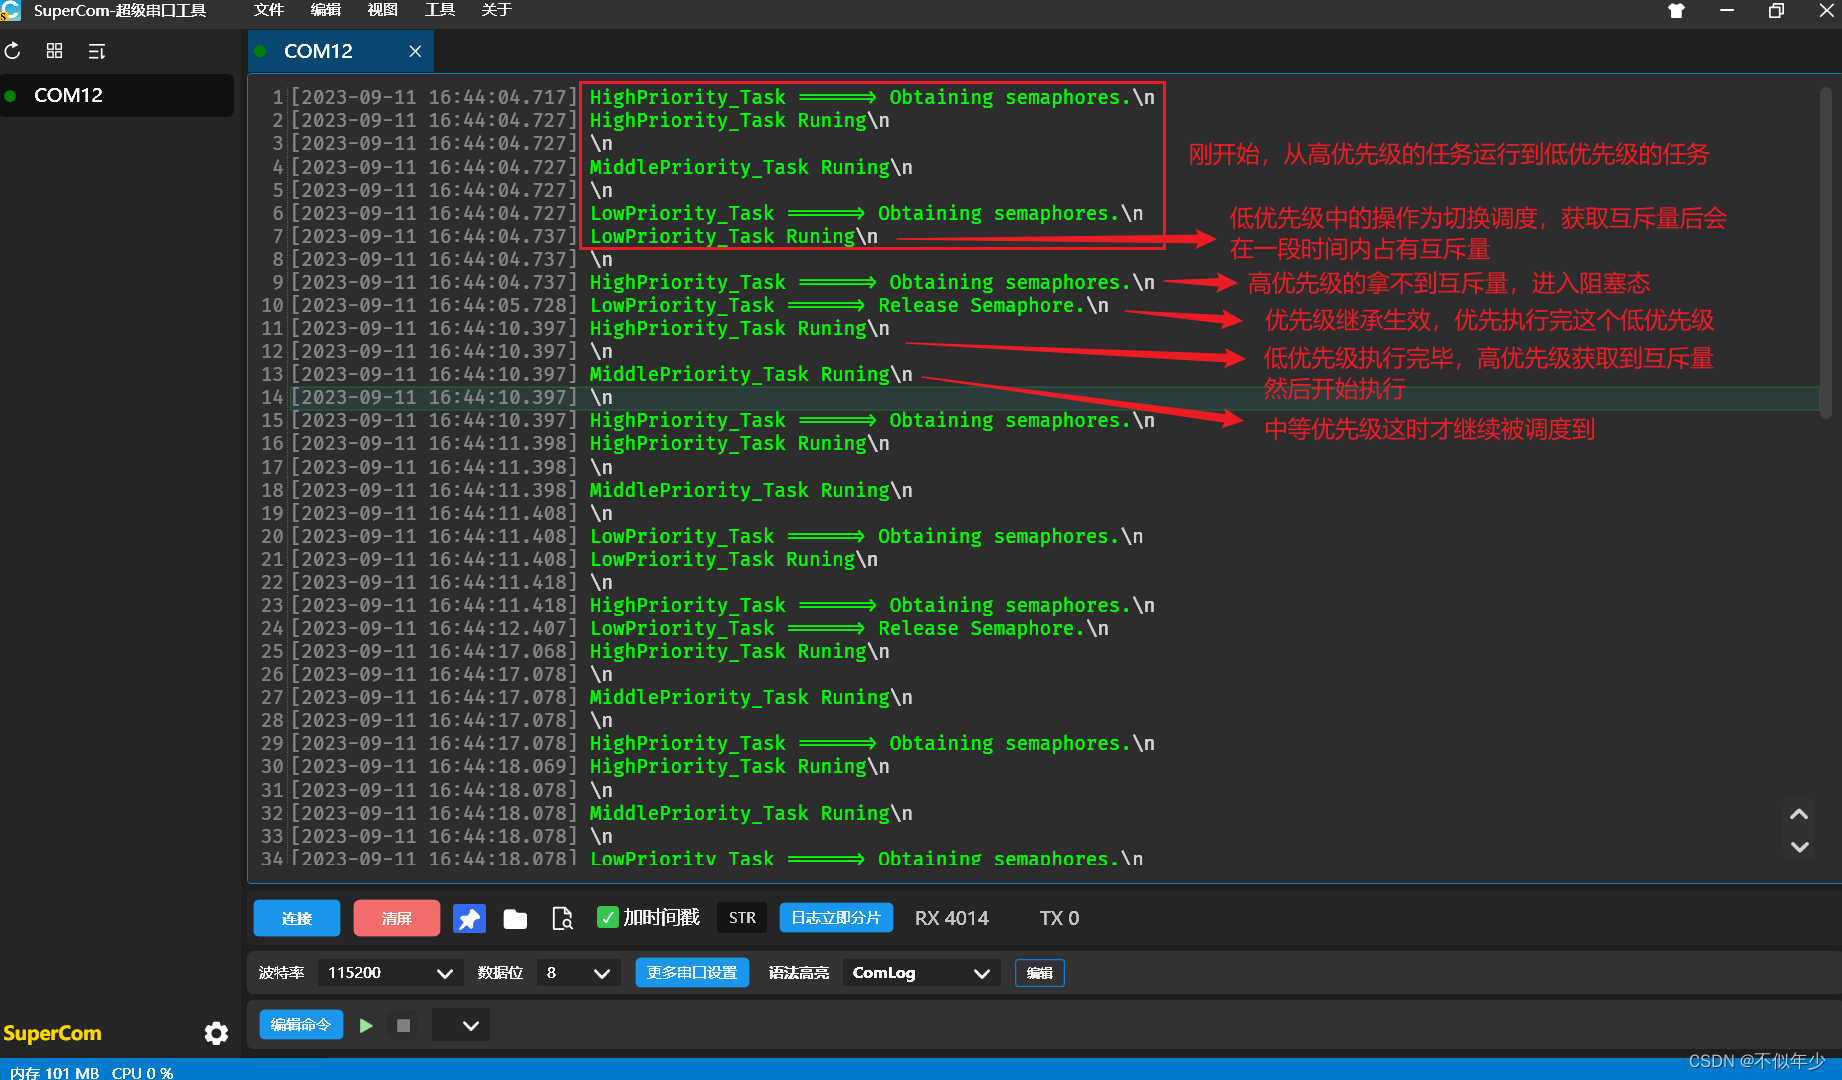Click the blue pin window icon

click(469, 918)
